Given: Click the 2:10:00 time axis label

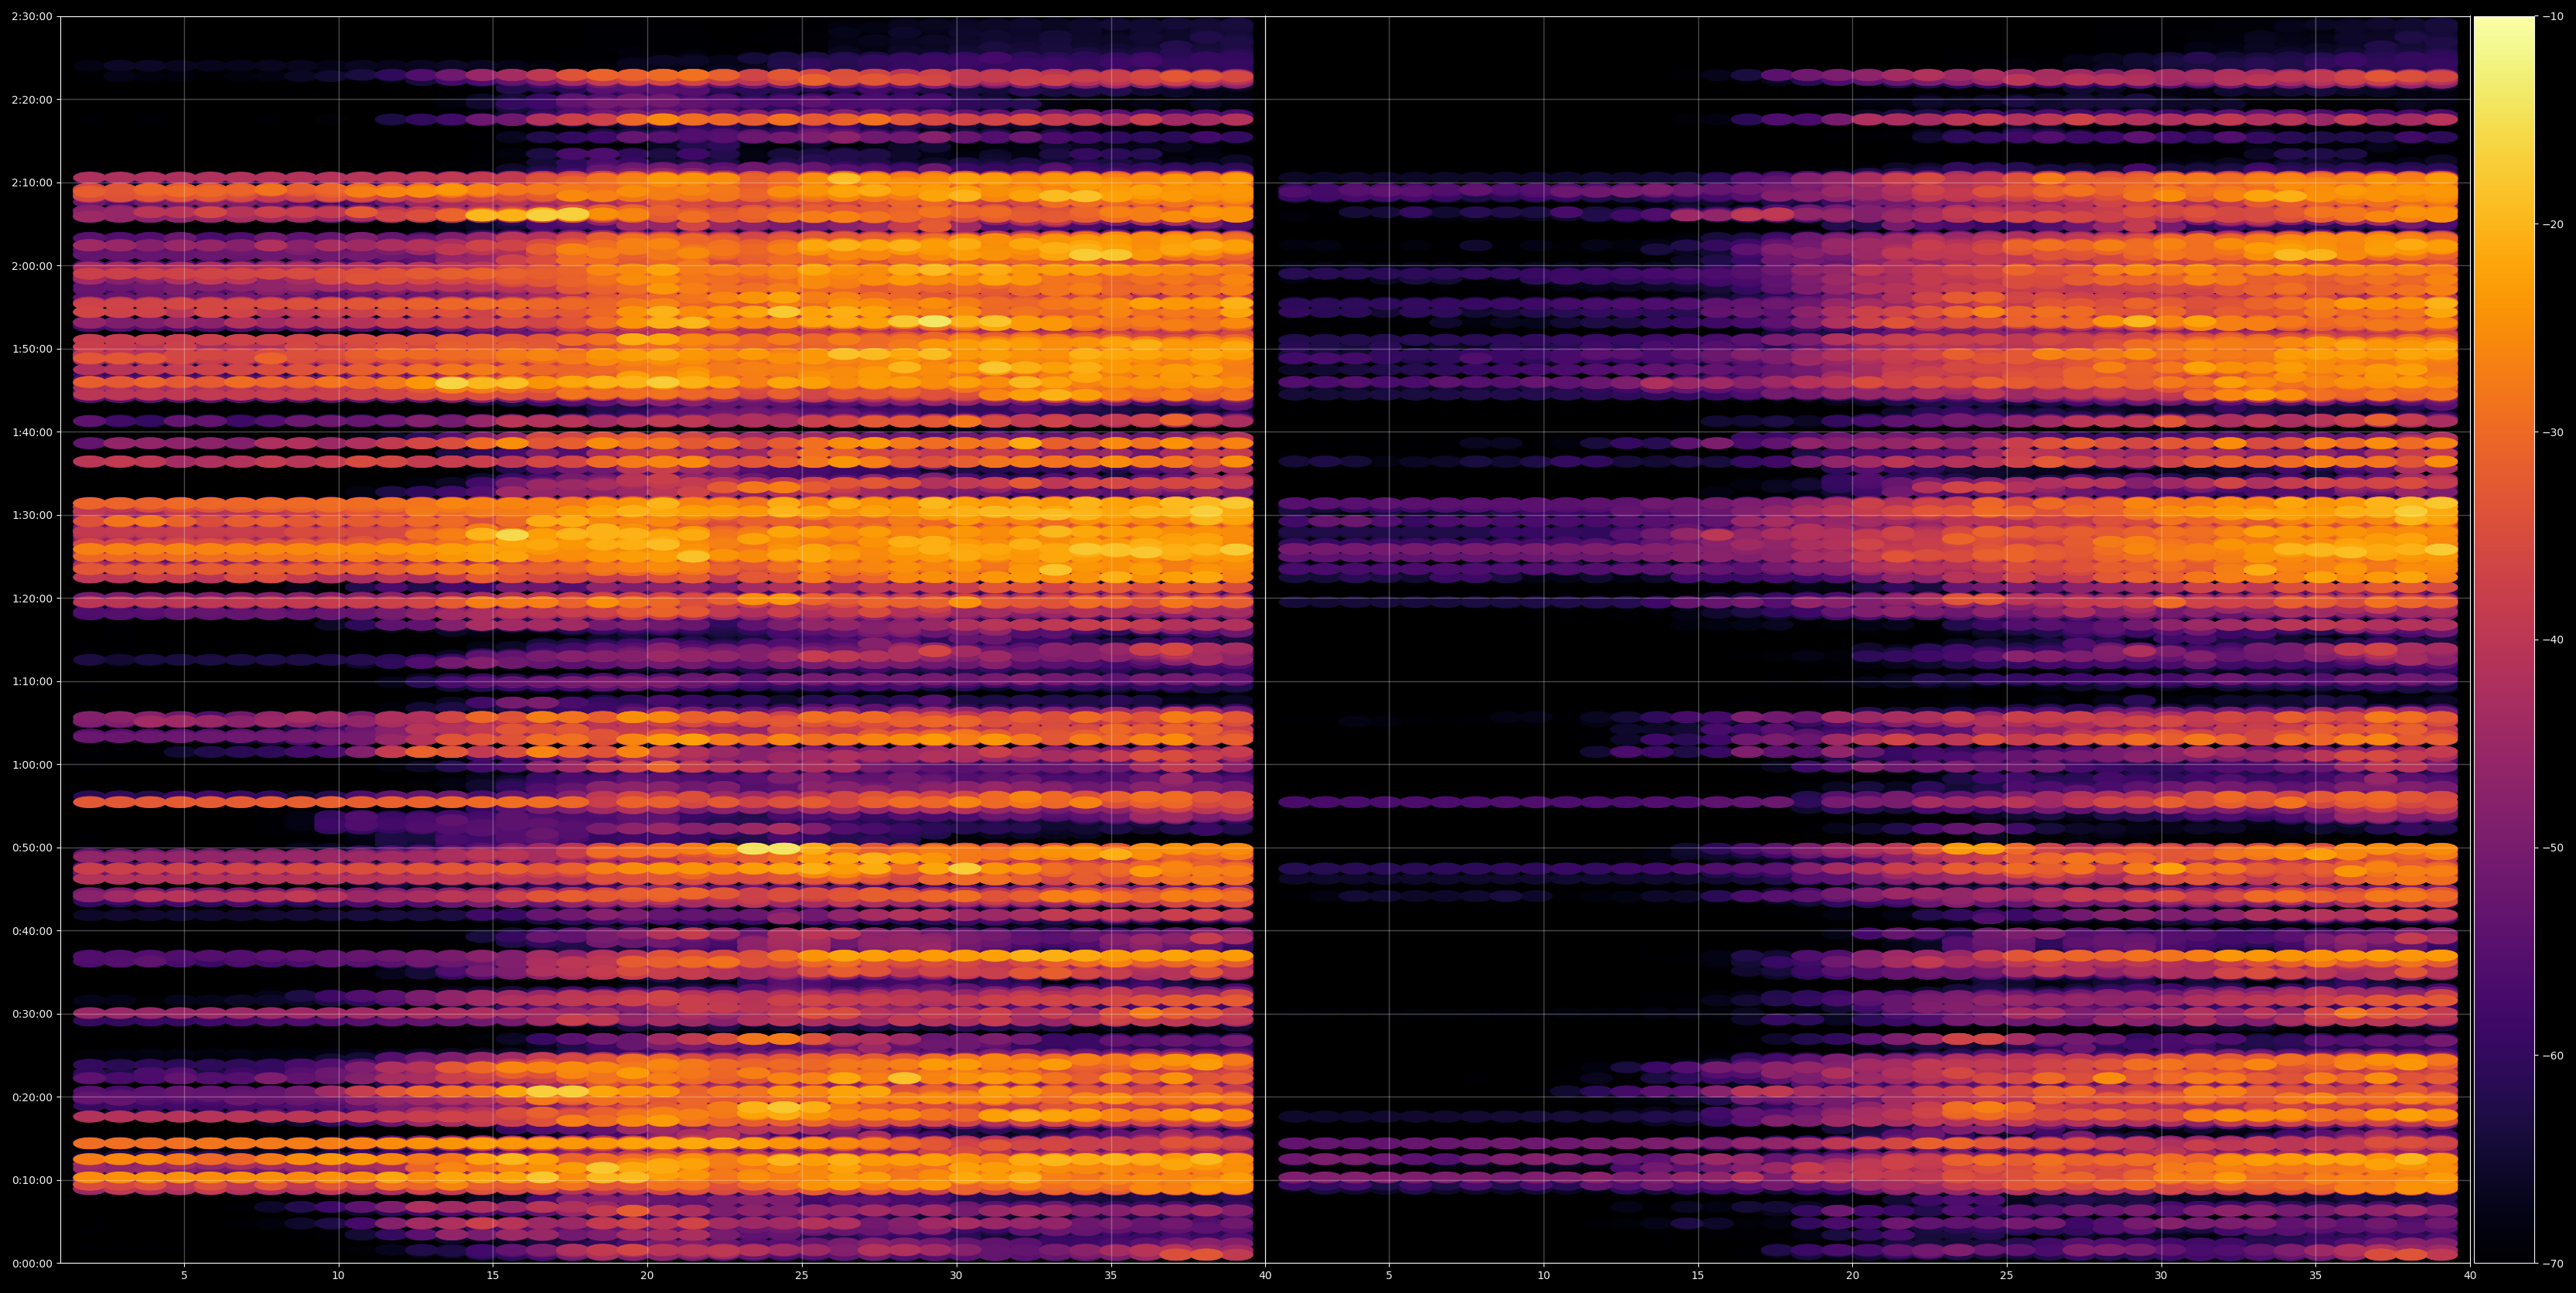Looking at the screenshot, I should tap(32, 183).
